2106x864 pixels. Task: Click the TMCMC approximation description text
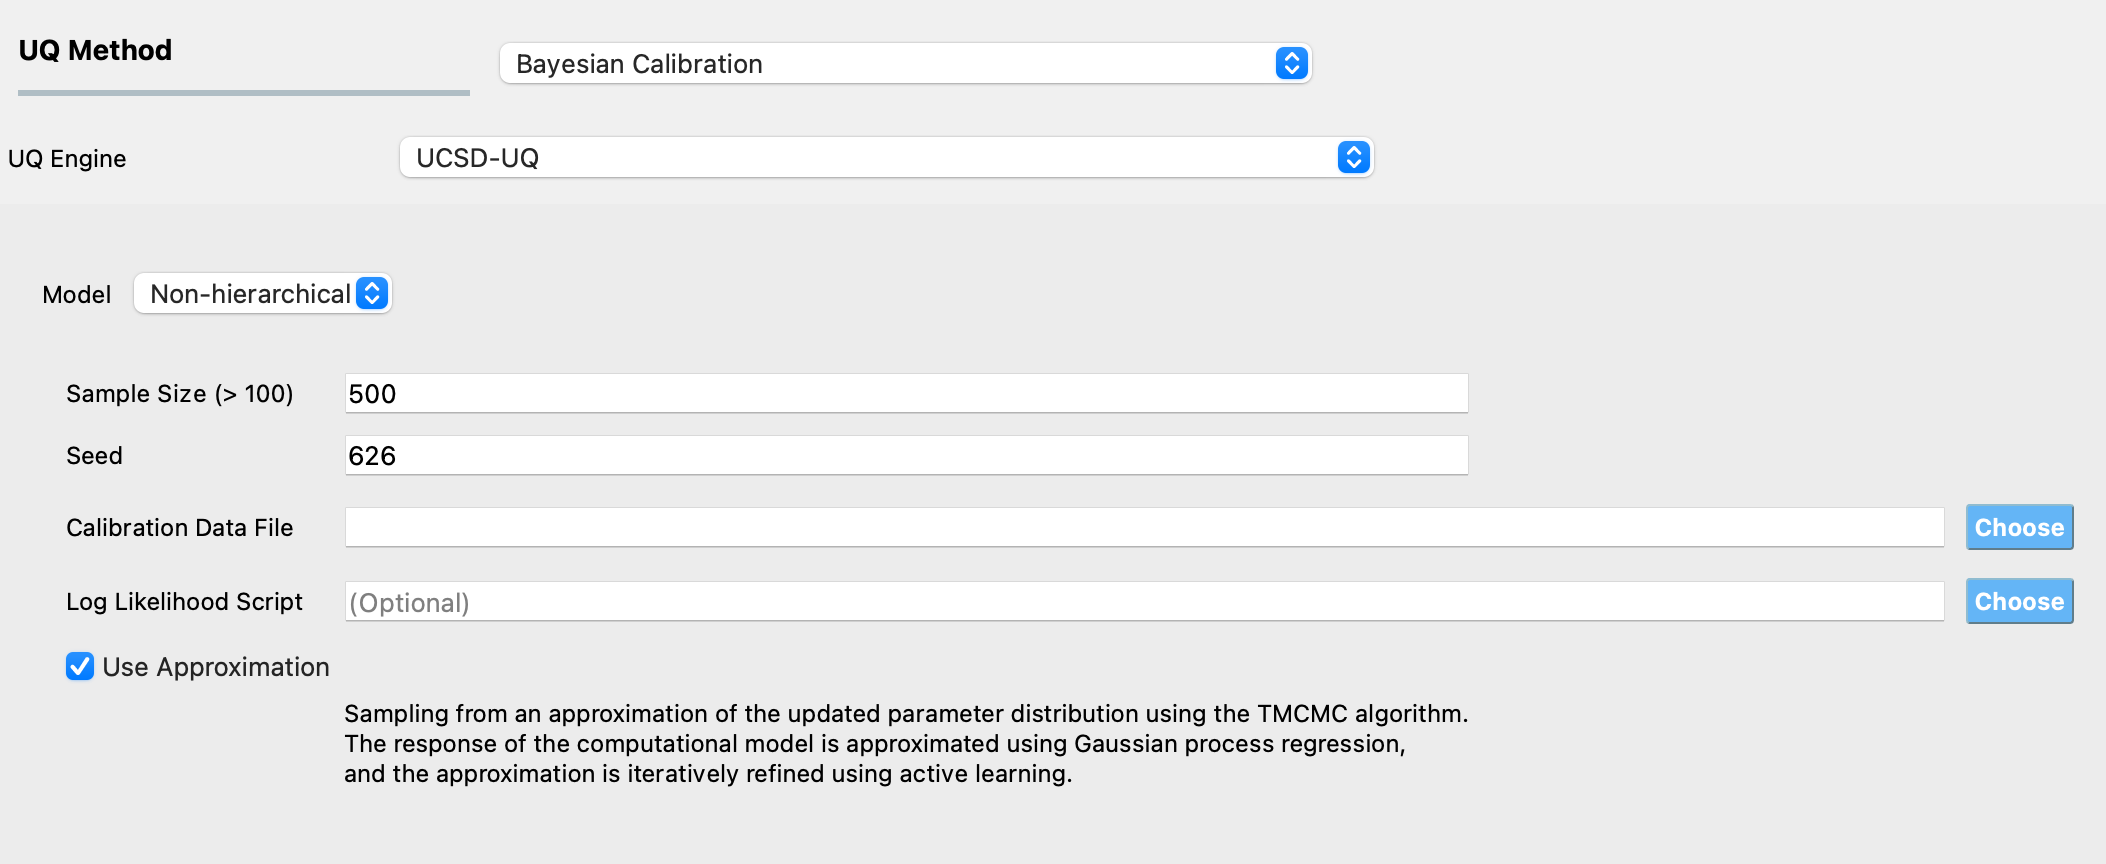click(x=900, y=743)
